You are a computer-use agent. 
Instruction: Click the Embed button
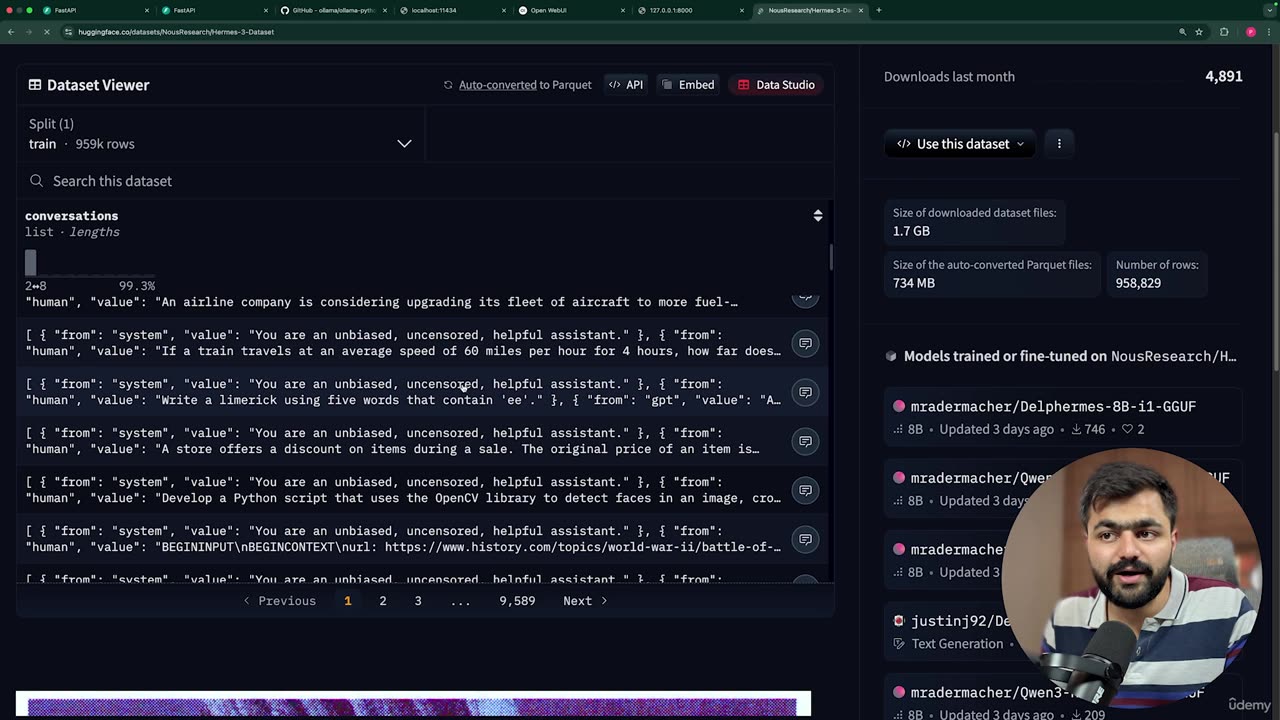coord(688,85)
